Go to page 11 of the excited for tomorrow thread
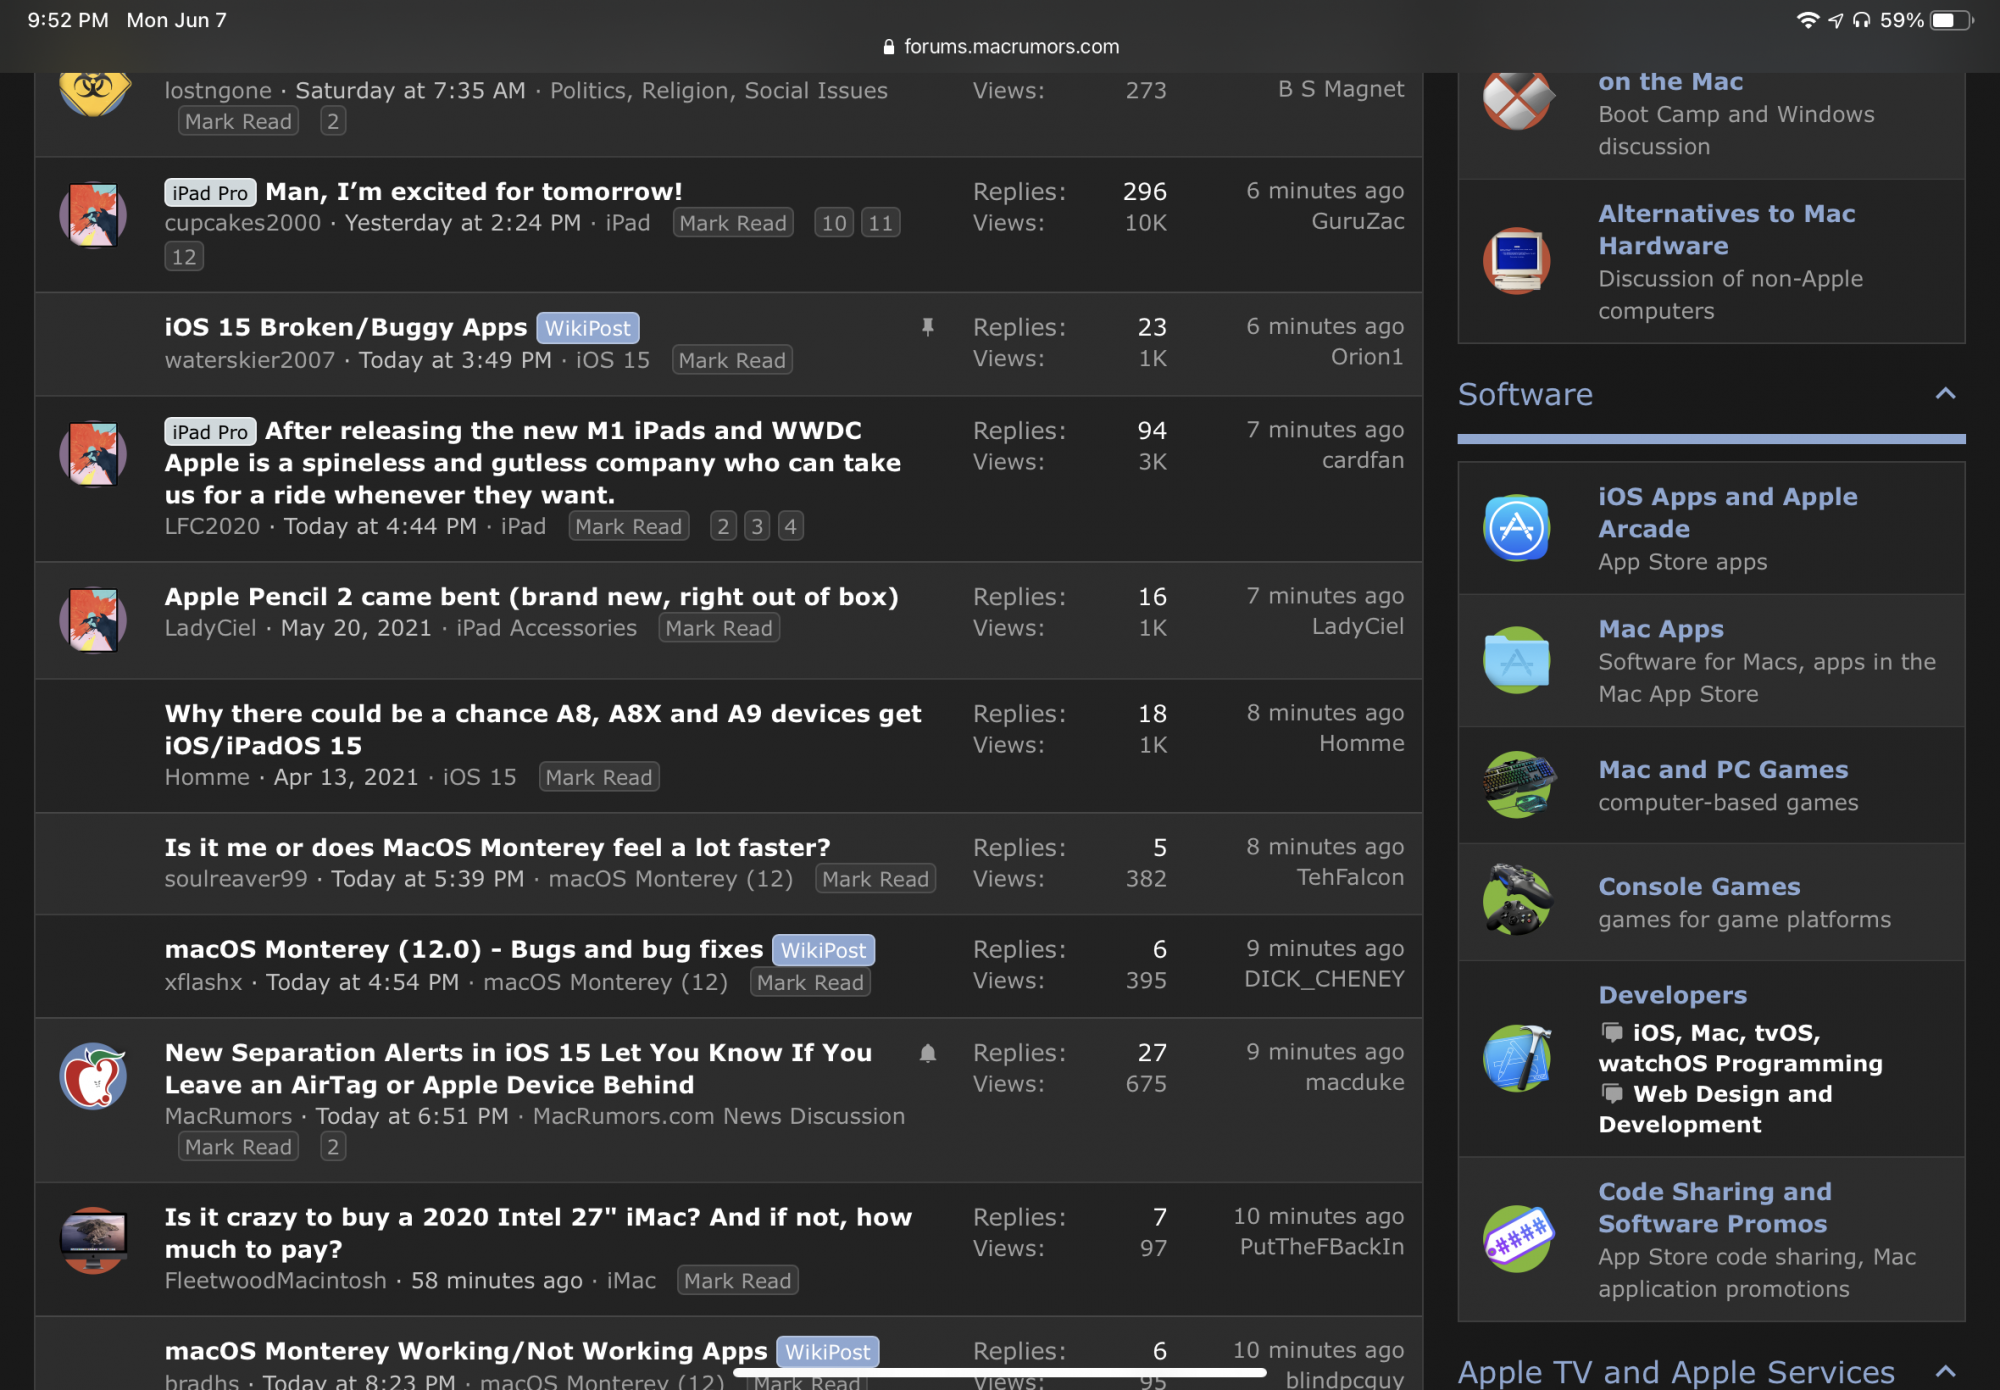The width and height of the screenshot is (2000, 1390). click(881, 223)
